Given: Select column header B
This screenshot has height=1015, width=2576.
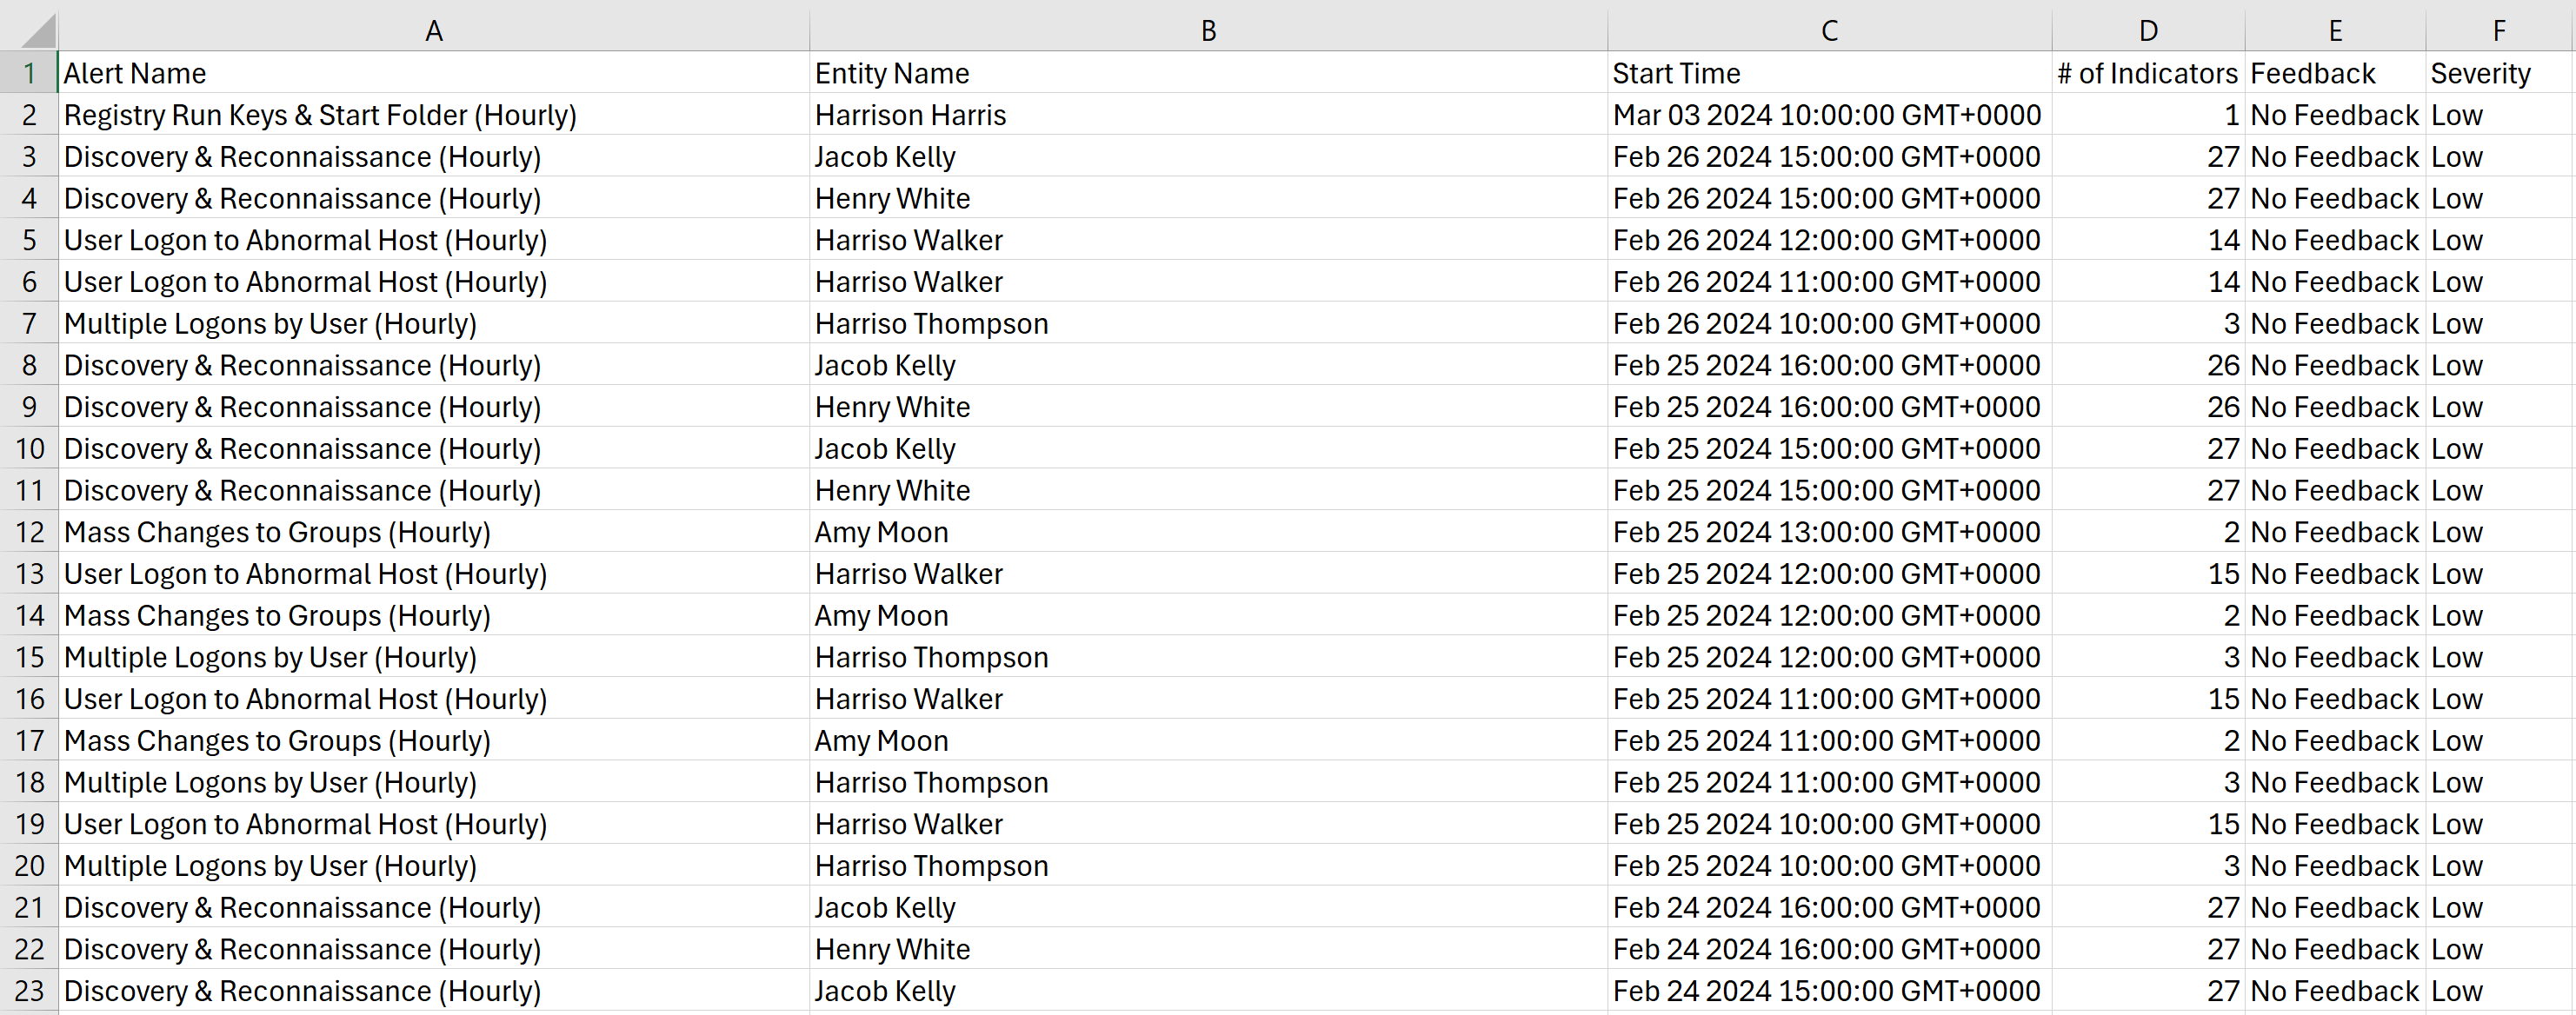Looking at the screenshot, I should 1207,29.
